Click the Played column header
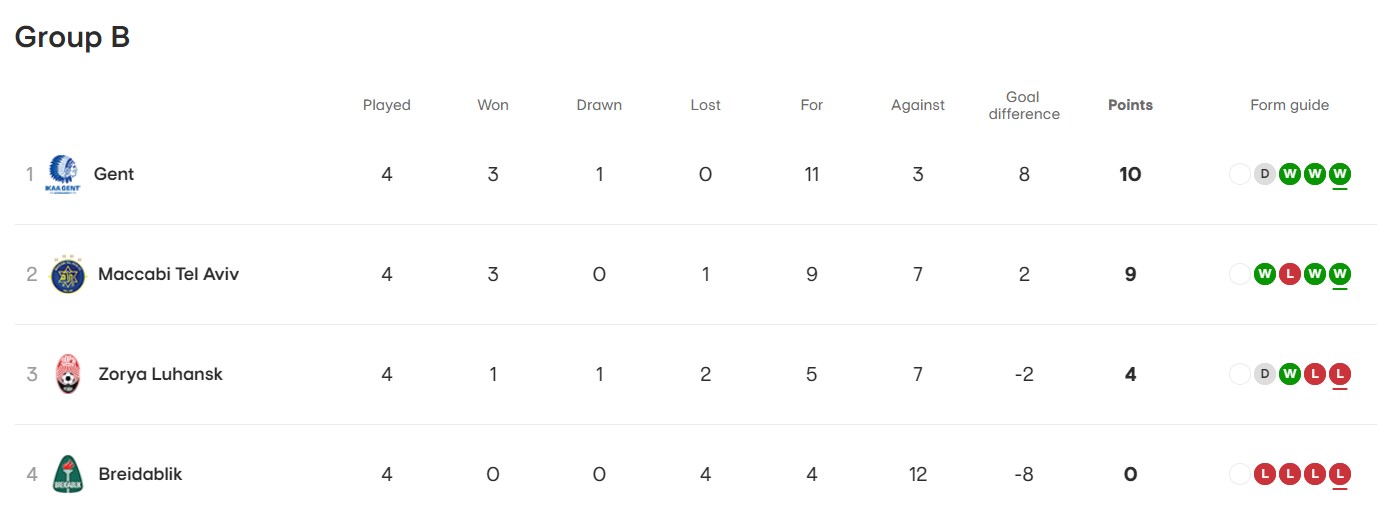The height and width of the screenshot is (521, 1377). (x=386, y=105)
